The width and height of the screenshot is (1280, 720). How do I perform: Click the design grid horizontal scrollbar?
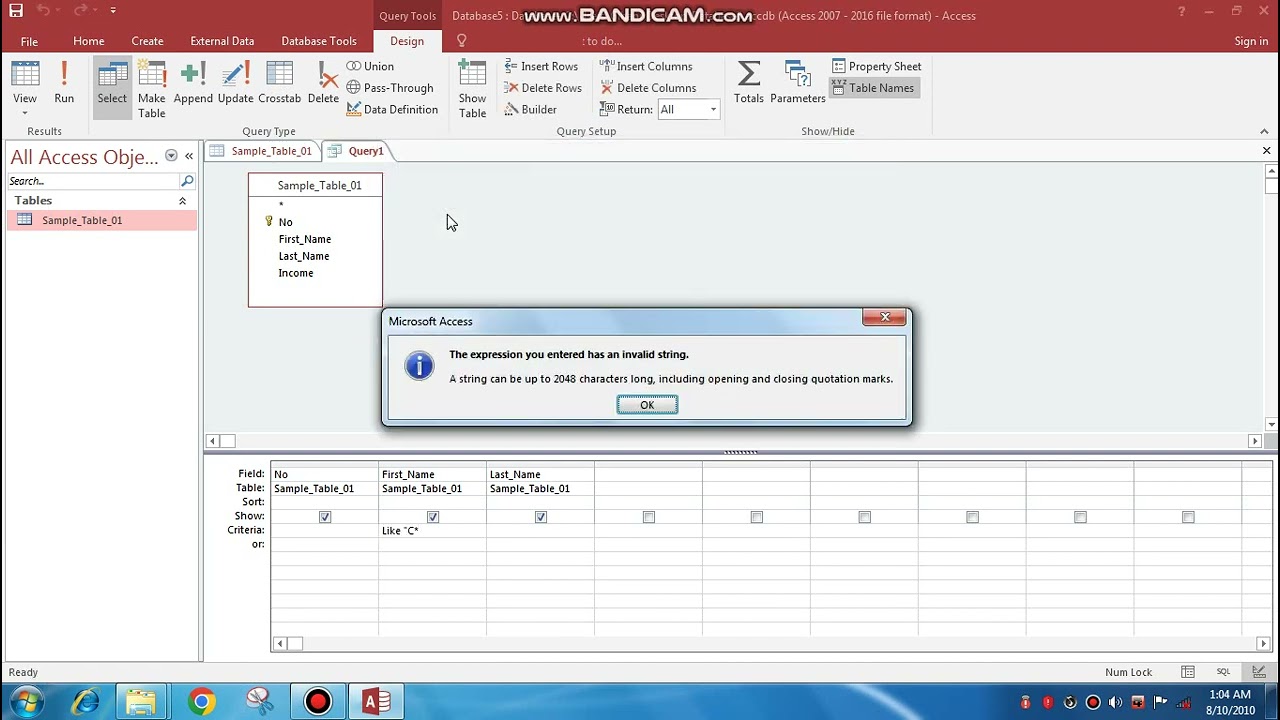[x=771, y=644]
